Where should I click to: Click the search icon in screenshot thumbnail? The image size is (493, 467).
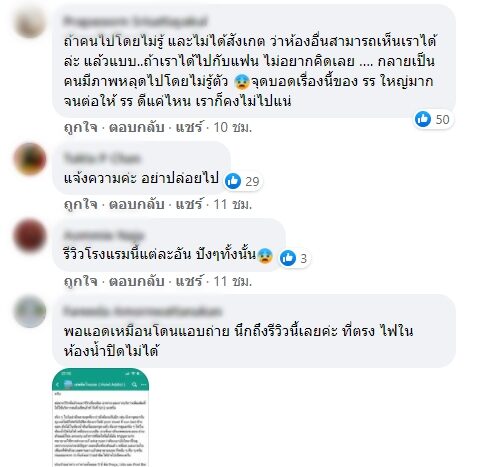coord(134,385)
